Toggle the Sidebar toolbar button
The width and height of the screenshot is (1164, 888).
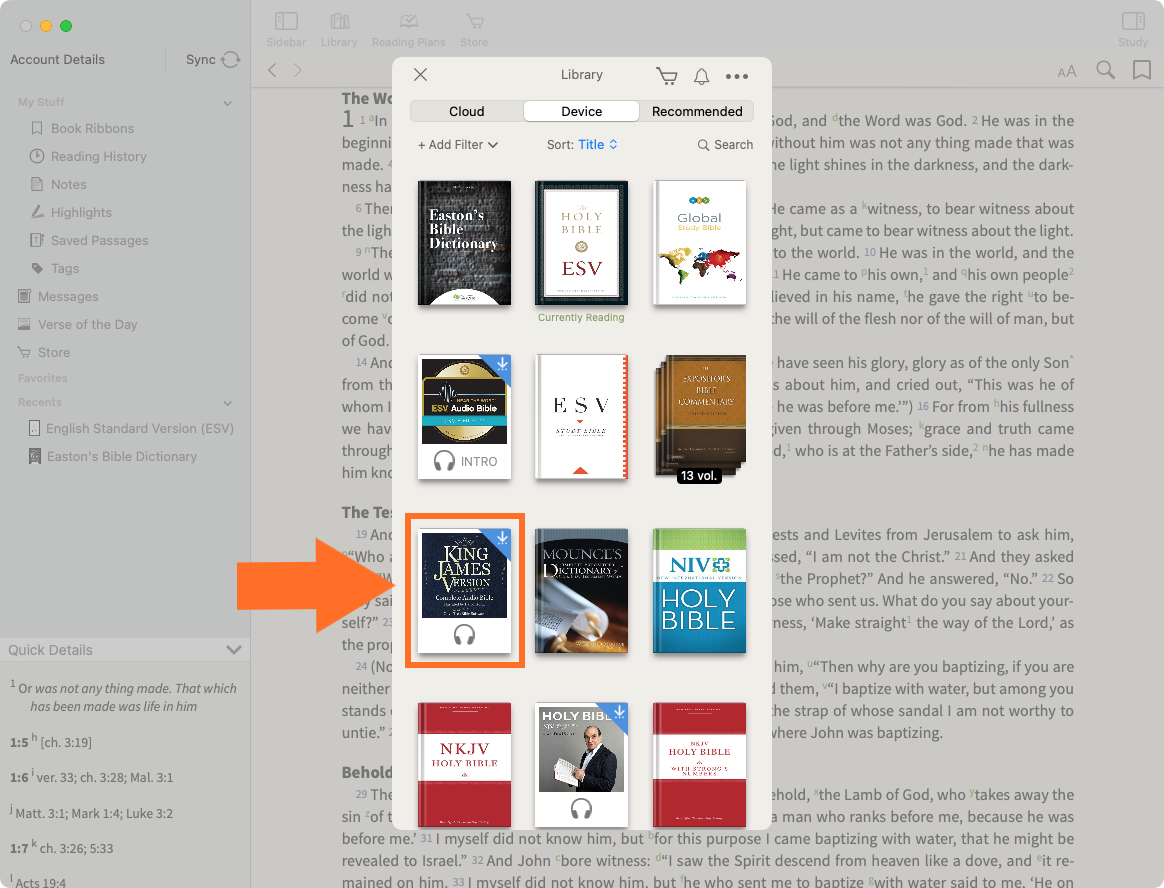(x=286, y=28)
